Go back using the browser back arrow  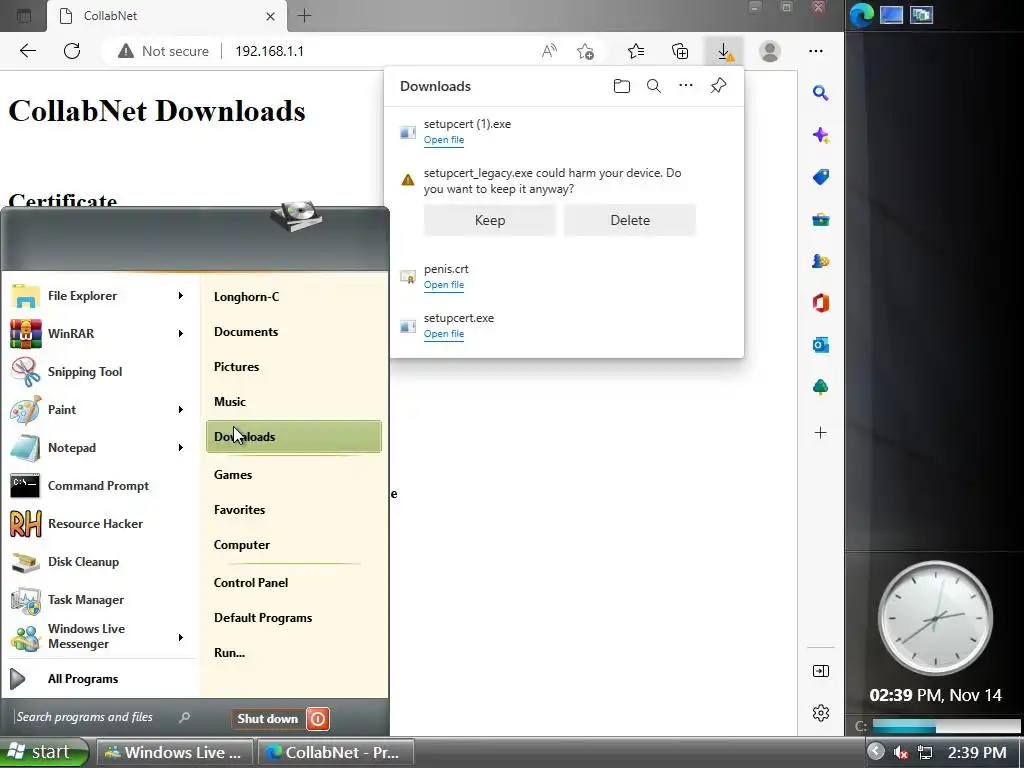(27, 51)
